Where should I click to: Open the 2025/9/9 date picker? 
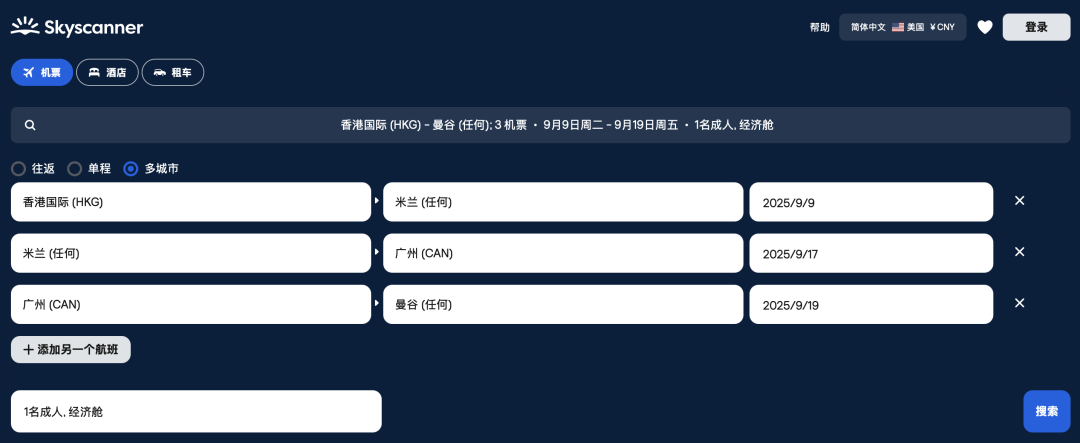tap(871, 202)
